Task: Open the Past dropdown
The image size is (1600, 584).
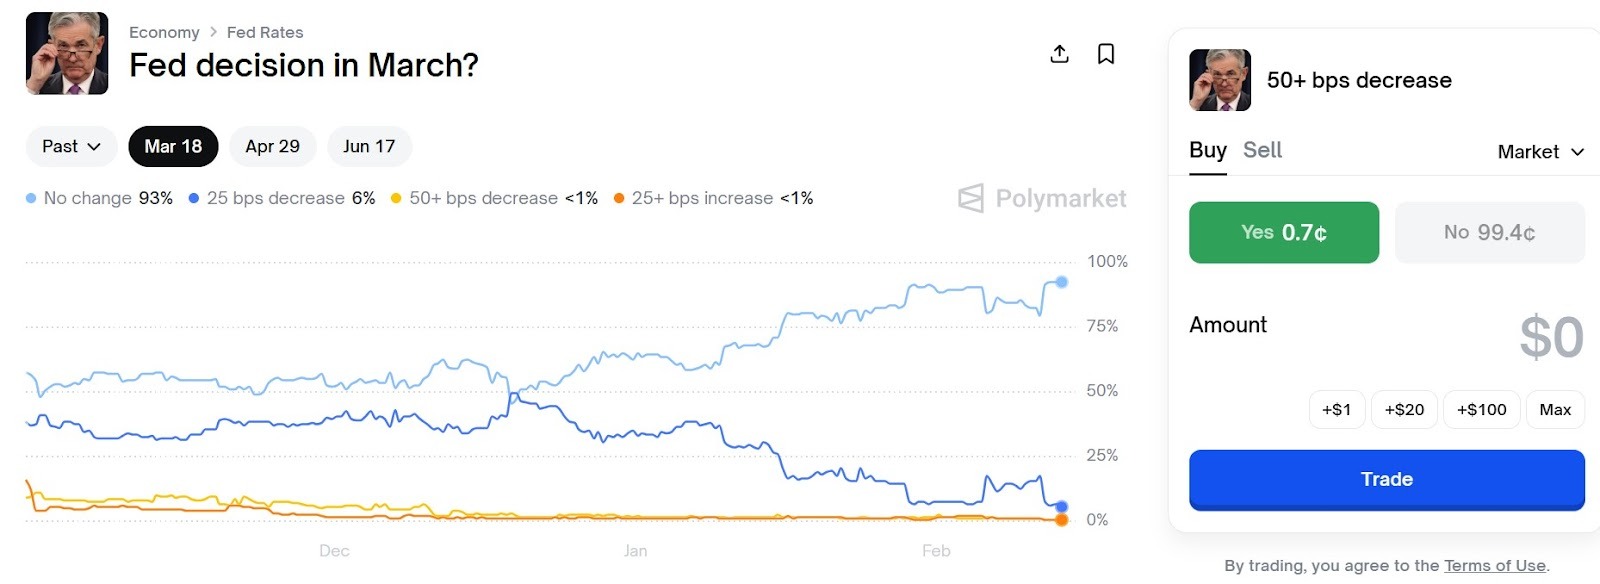Action: coord(71,147)
